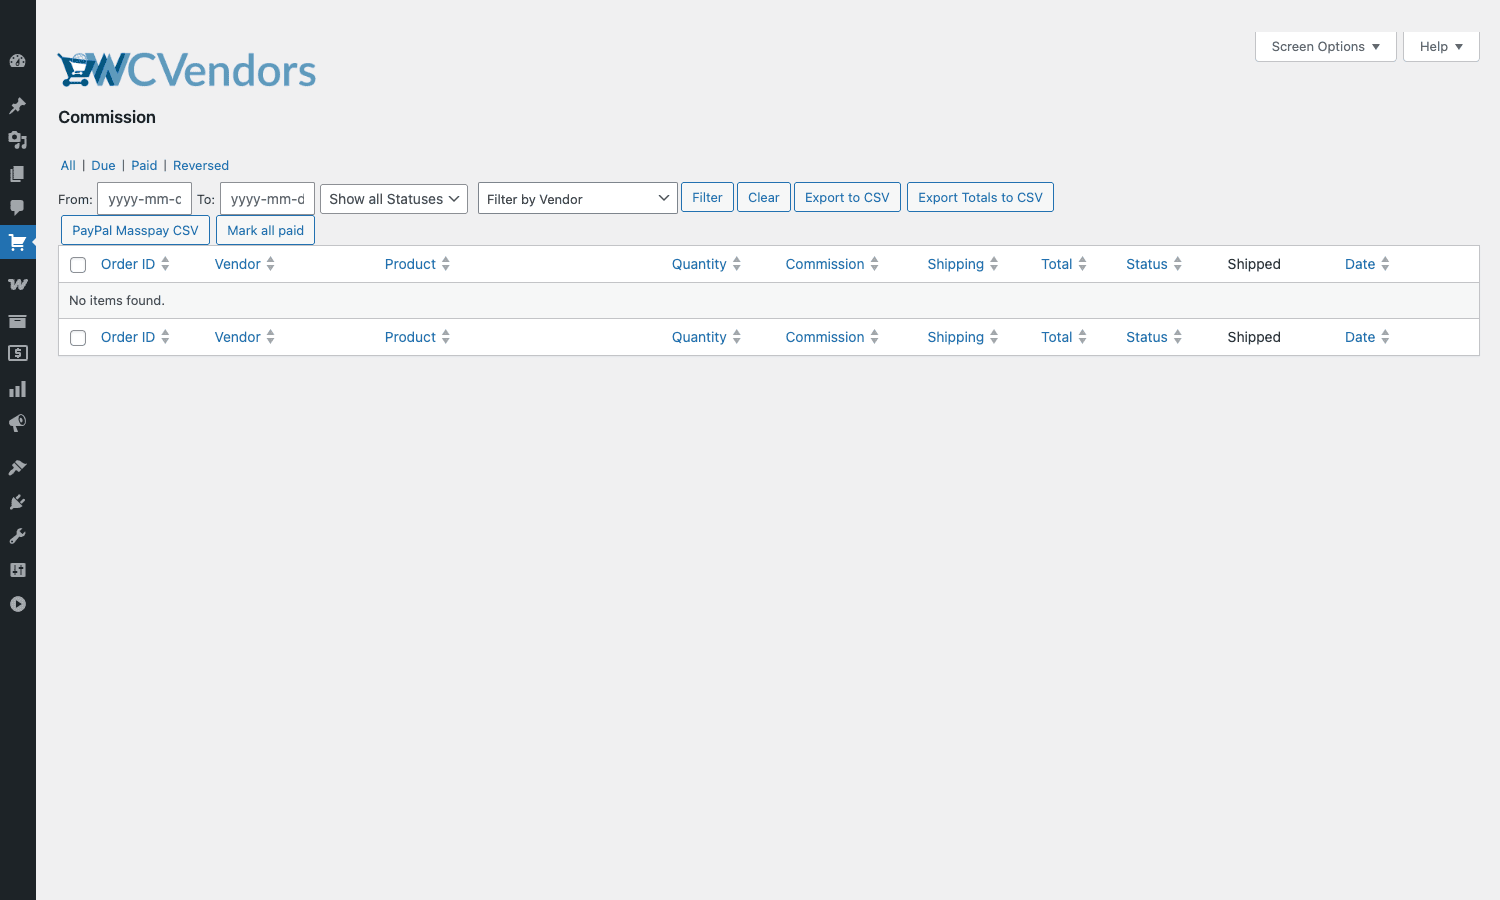The width and height of the screenshot is (1500, 900).
Task: Sort by Shipping in header row
Action: [963, 264]
